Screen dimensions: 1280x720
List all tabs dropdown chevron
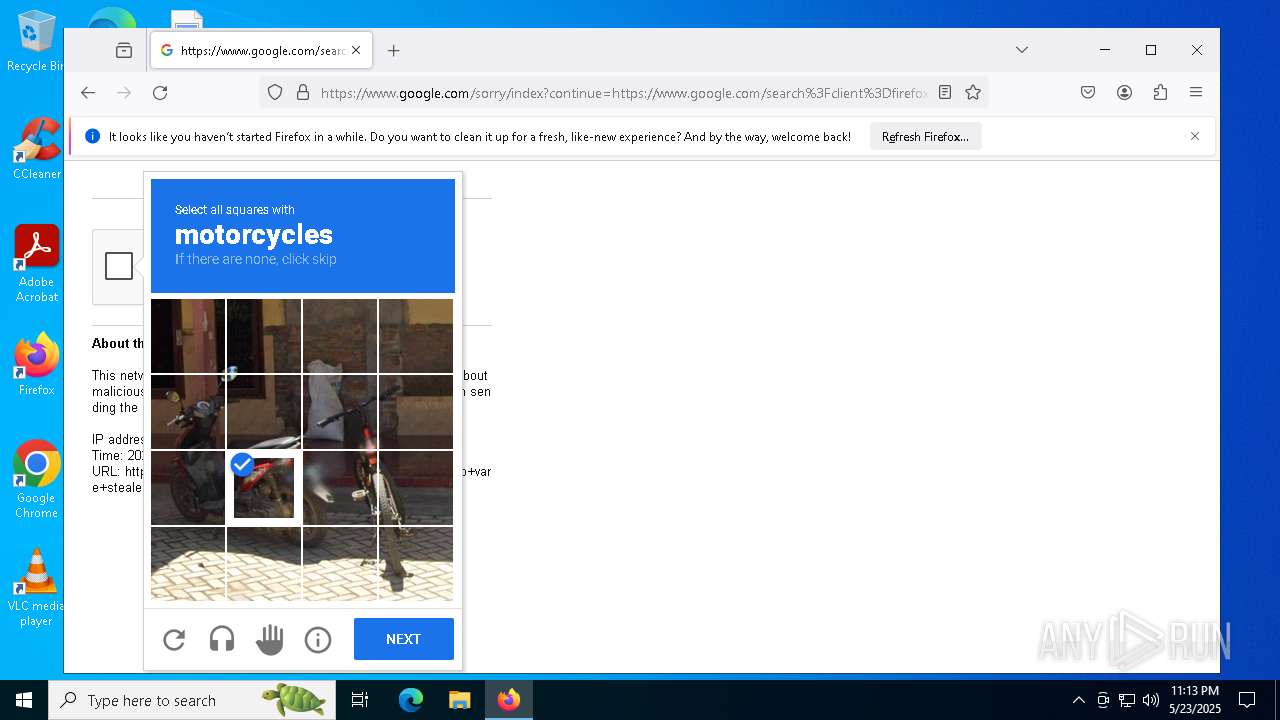[1022, 50]
